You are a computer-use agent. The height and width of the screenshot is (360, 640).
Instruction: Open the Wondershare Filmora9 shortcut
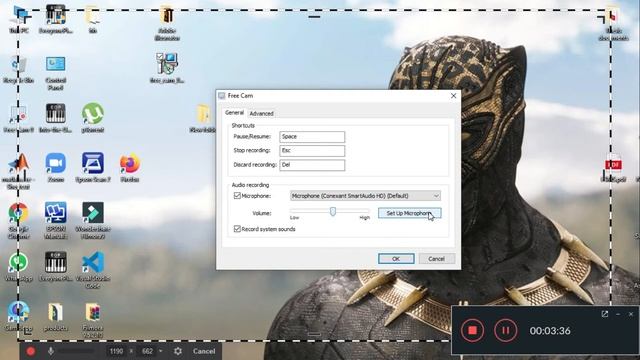coord(93,220)
